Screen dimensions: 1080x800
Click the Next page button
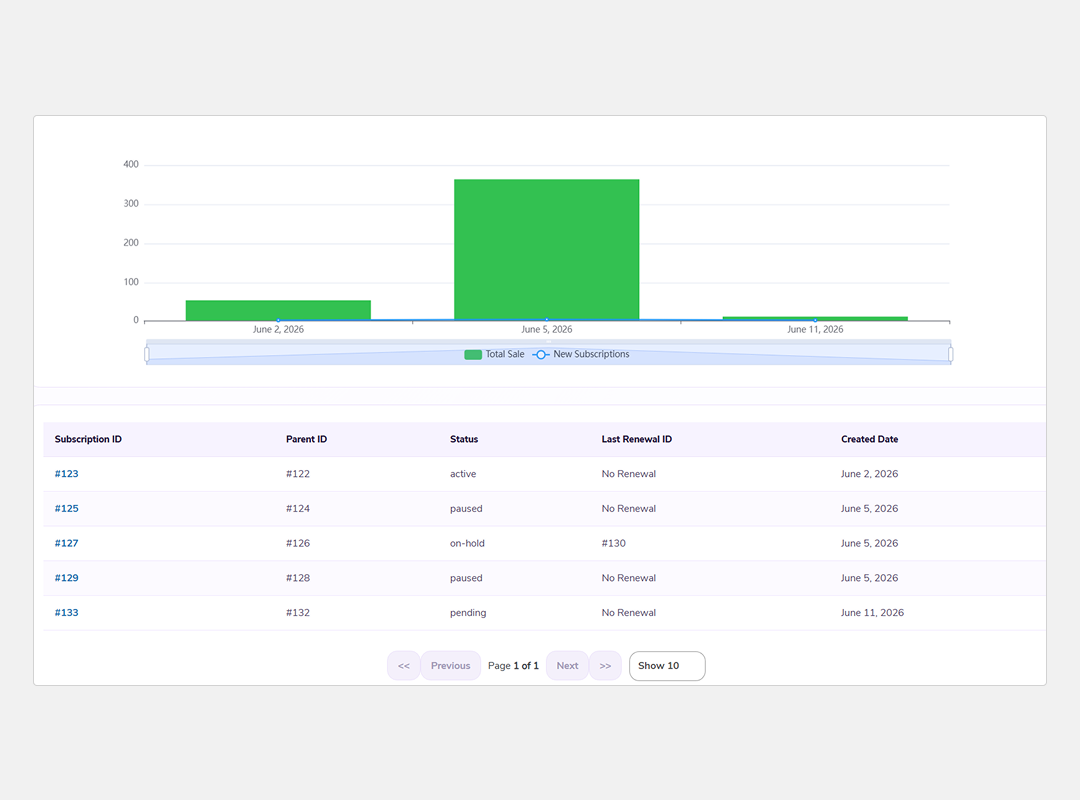pos(568,666)
